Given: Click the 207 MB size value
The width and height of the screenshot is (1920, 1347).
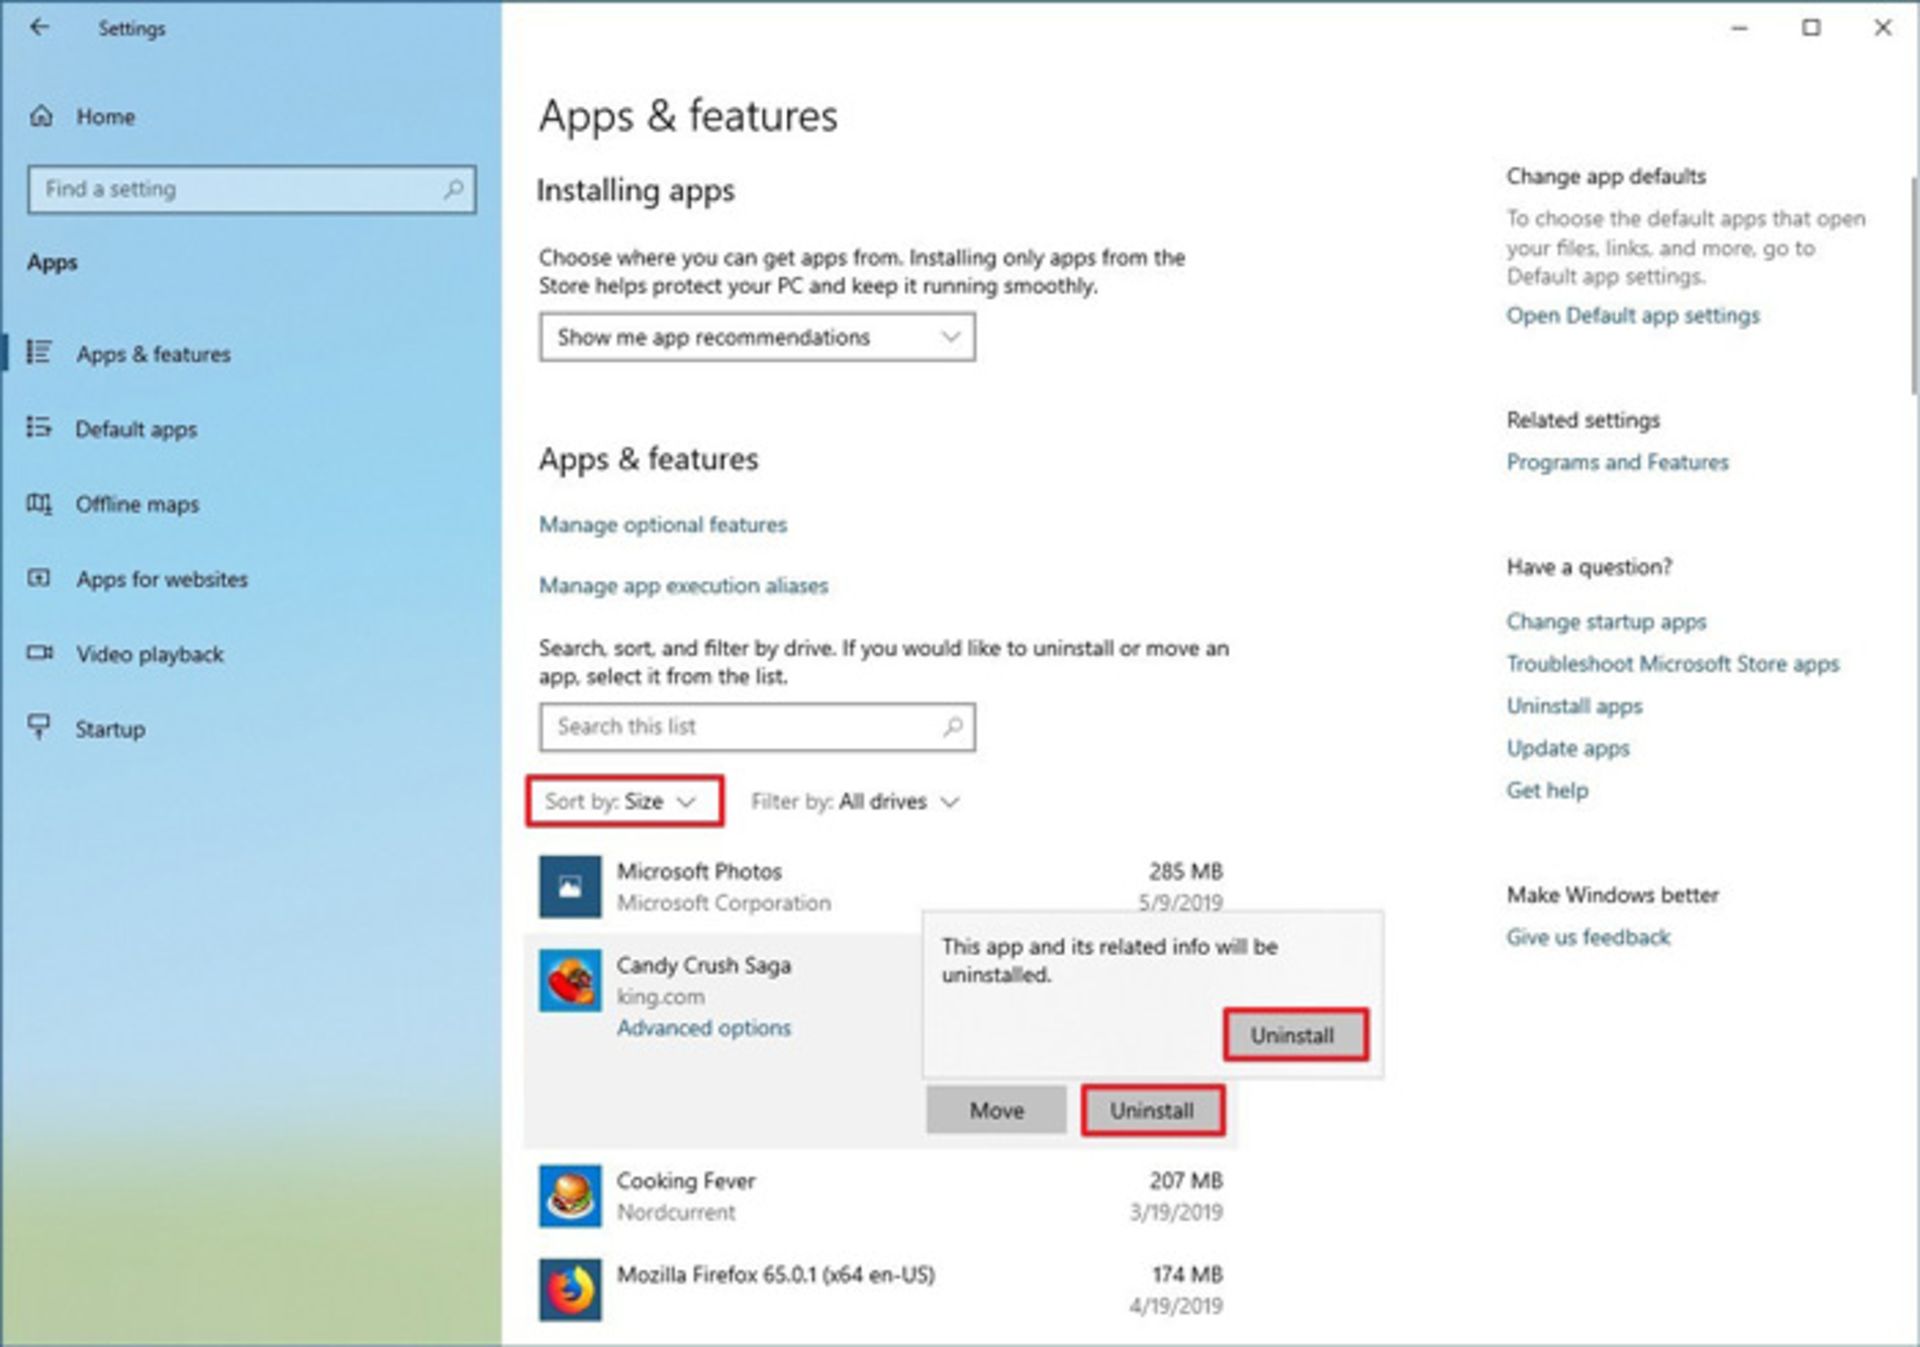Looking at the screenshot, I should click(x=1186, y=1181).
